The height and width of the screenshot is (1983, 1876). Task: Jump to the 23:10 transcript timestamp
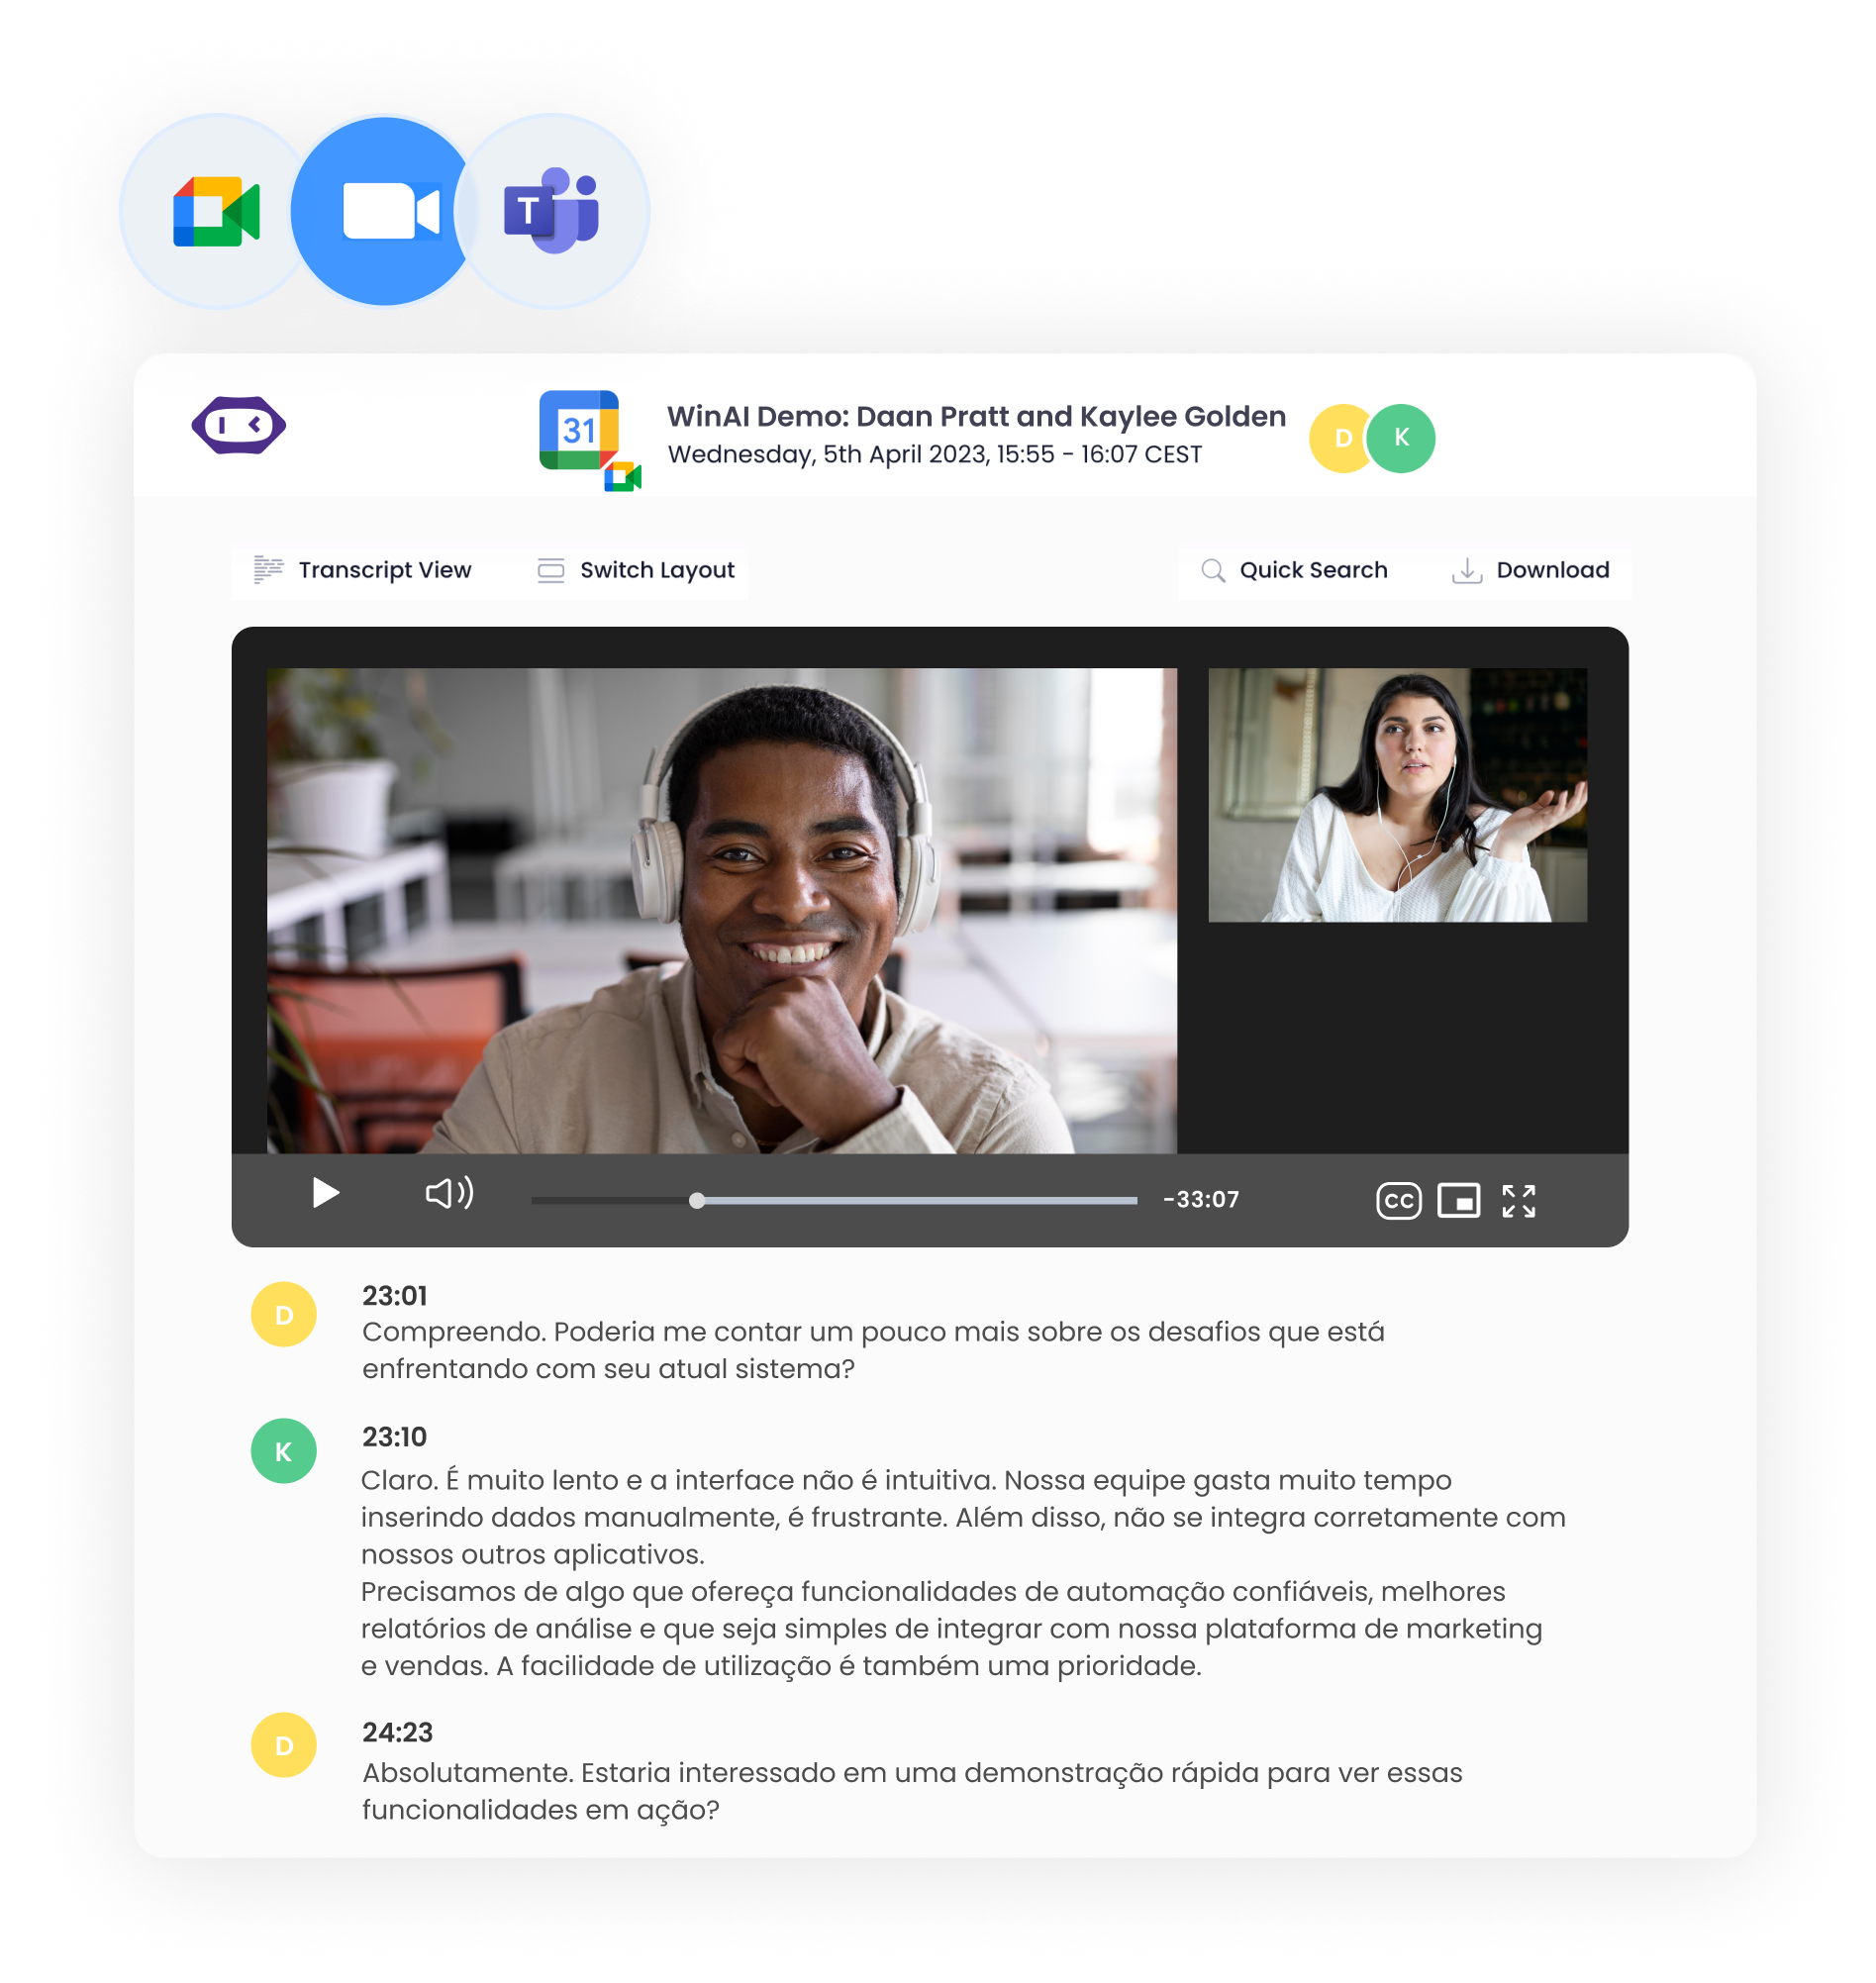tap(394, 1437)
